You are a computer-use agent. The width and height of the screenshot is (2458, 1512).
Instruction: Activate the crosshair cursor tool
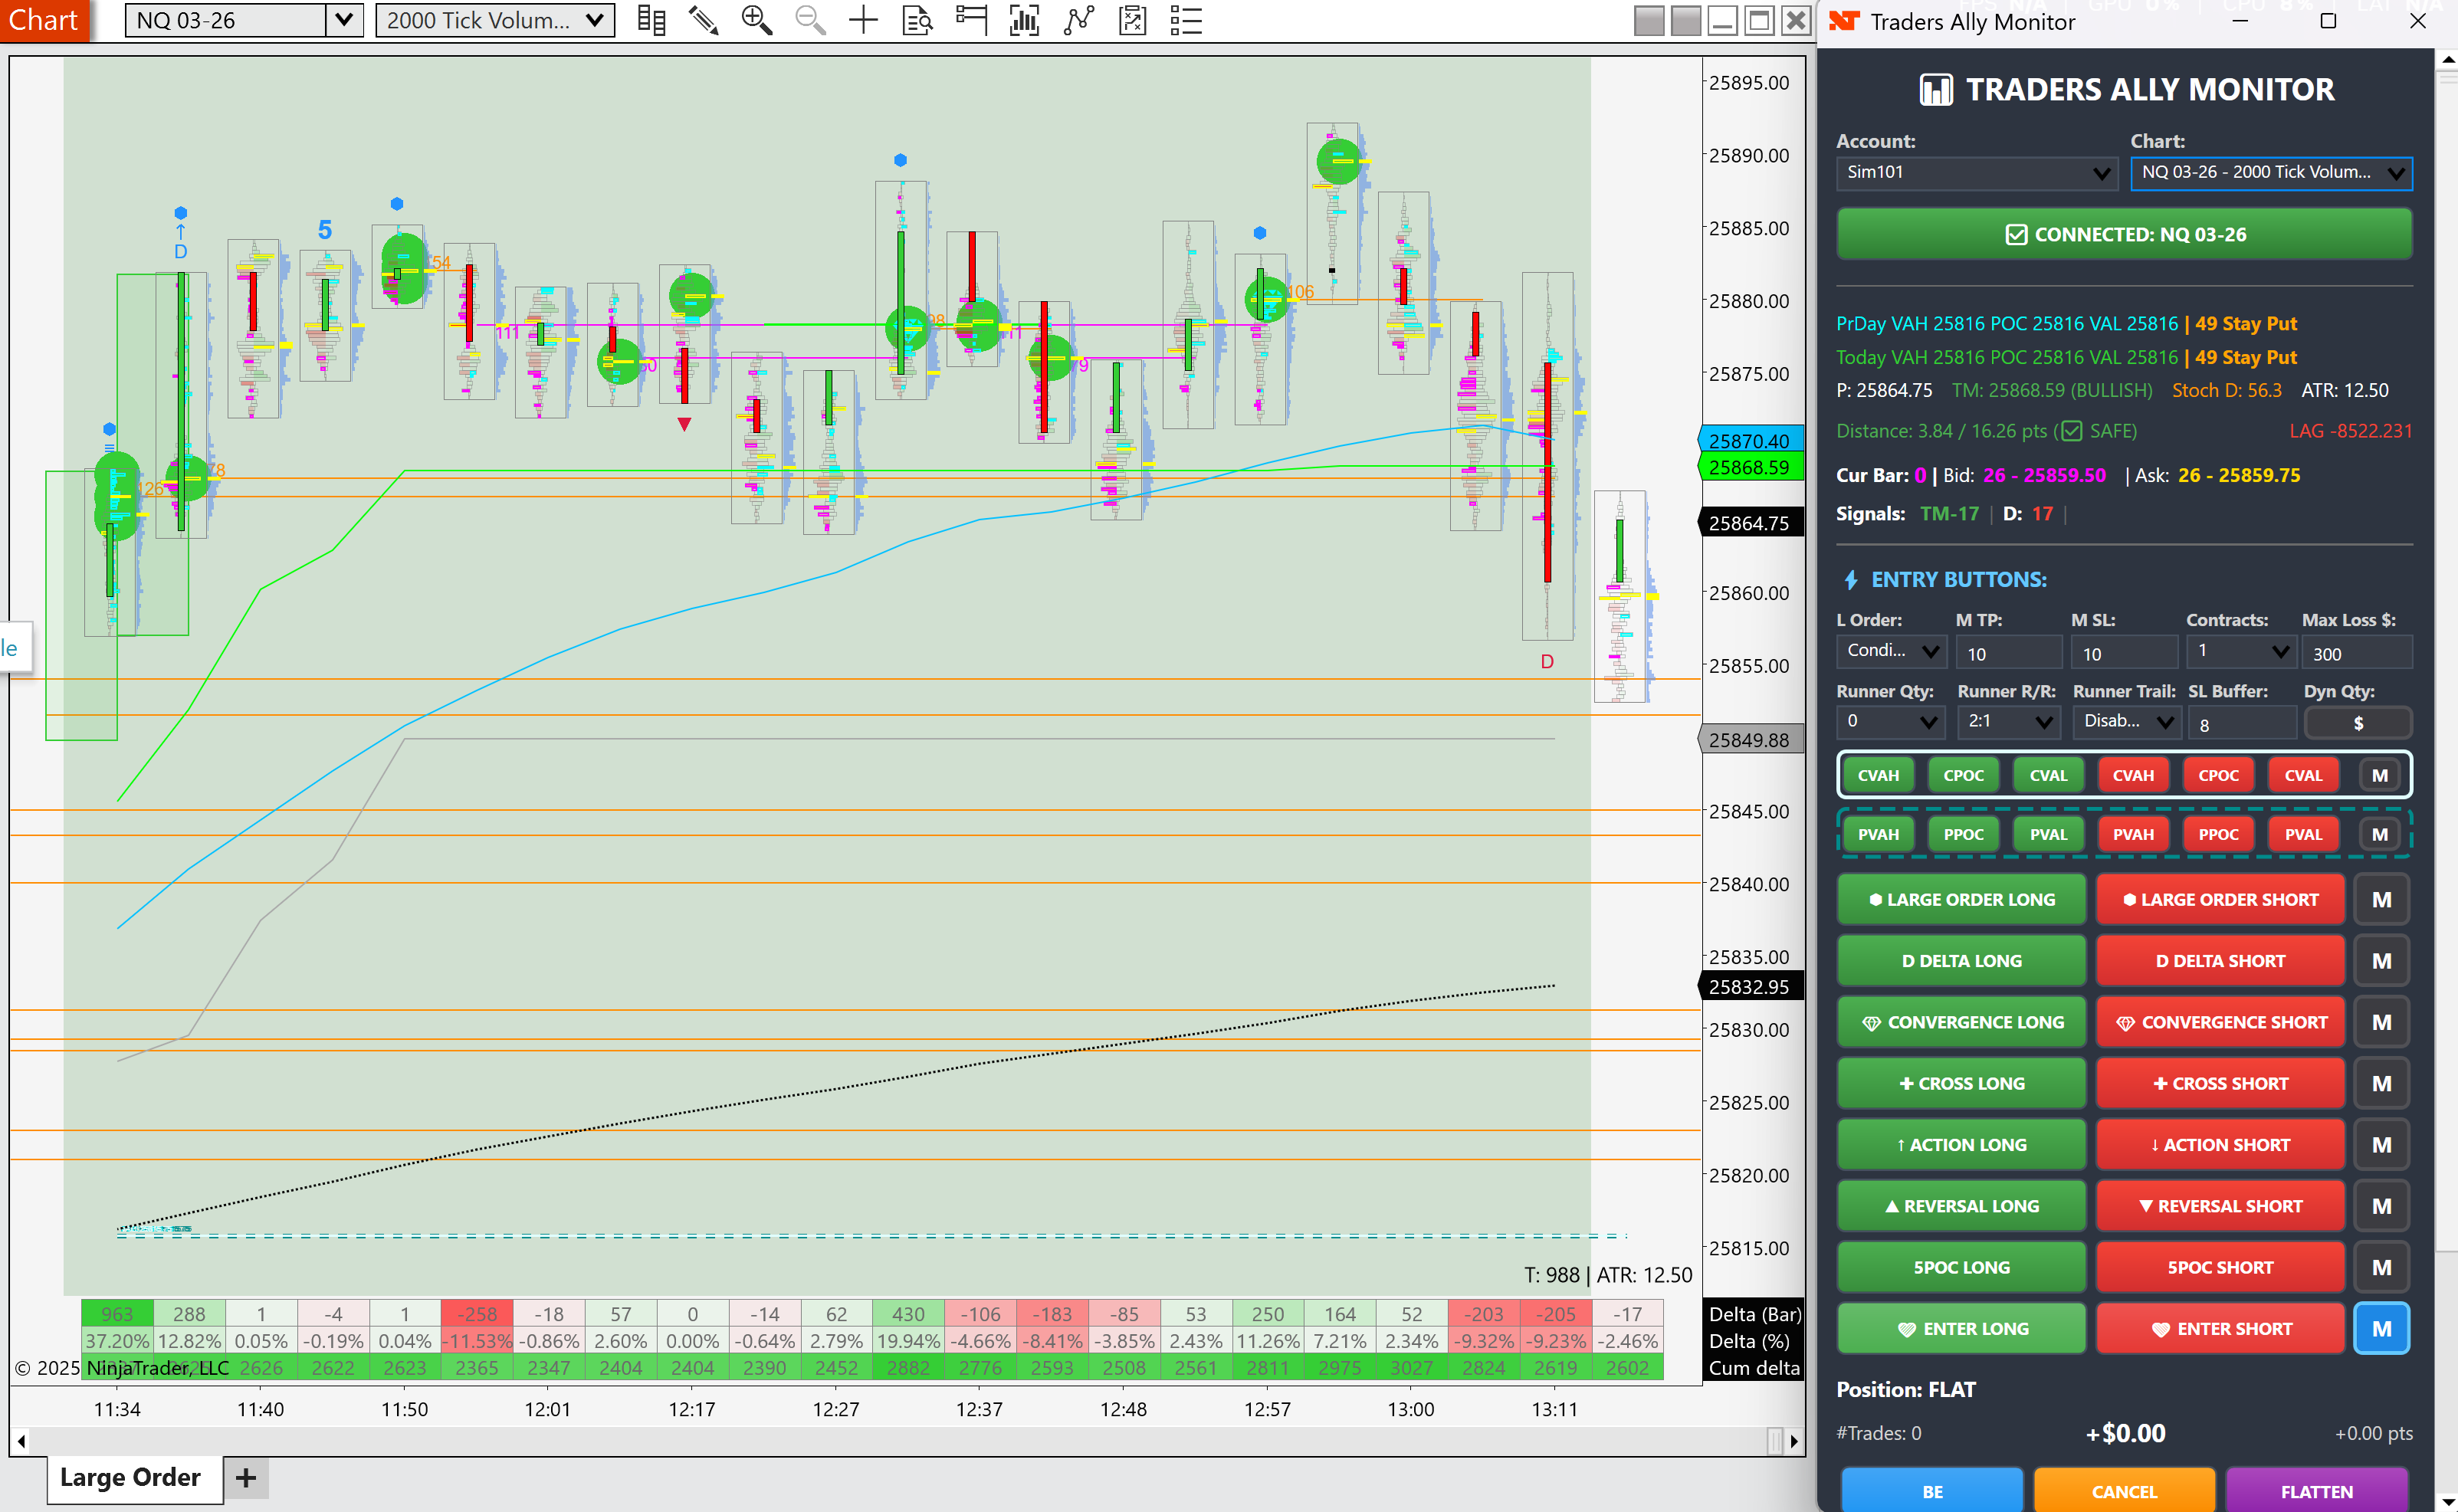click(x=863, y=20)
